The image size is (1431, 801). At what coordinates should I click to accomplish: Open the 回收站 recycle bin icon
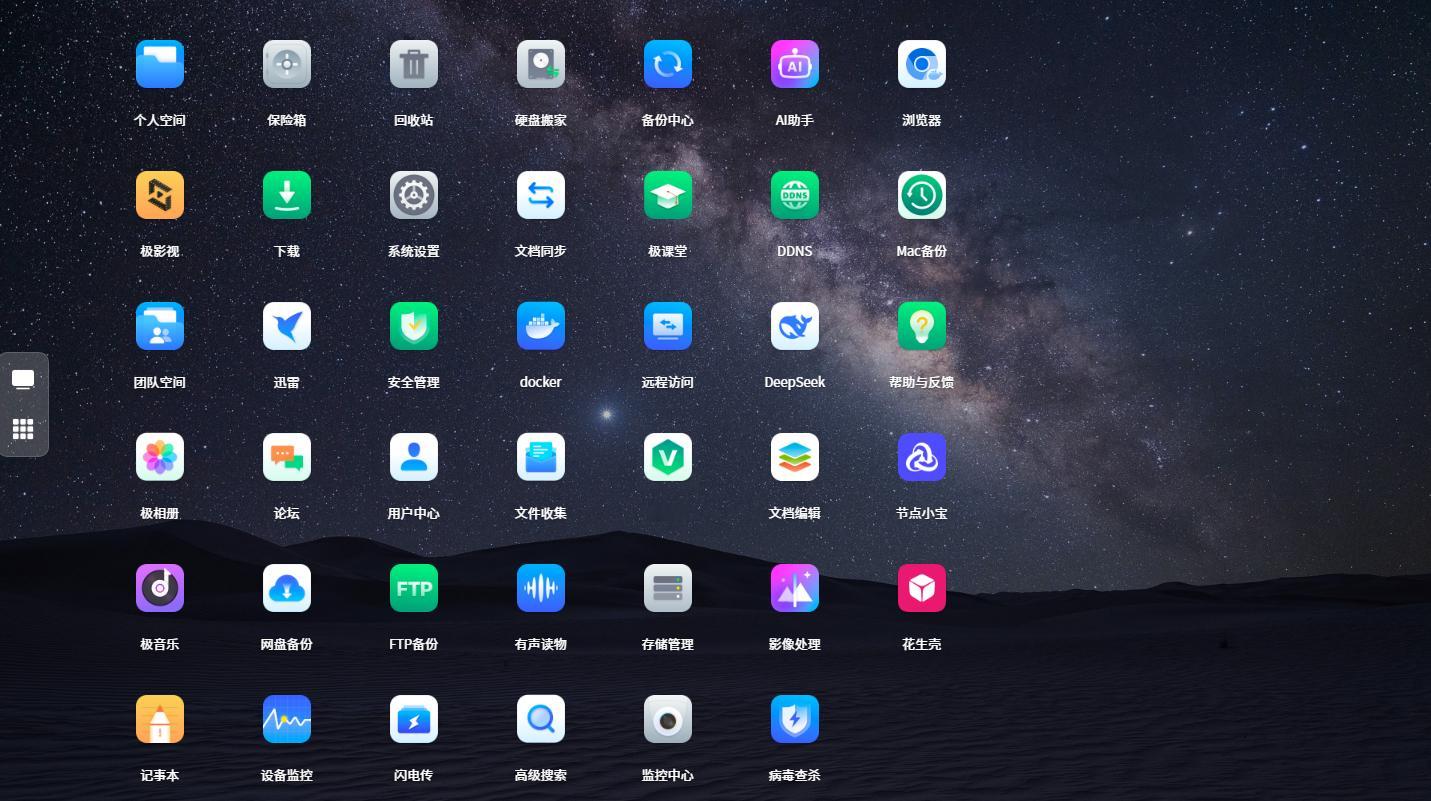tap(414, 64)
